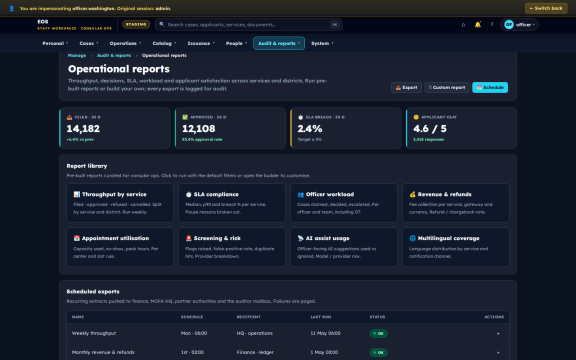Viewport: 576px width, 360px height.
Task: Click the Schedule button
Action: coord(490,87)
